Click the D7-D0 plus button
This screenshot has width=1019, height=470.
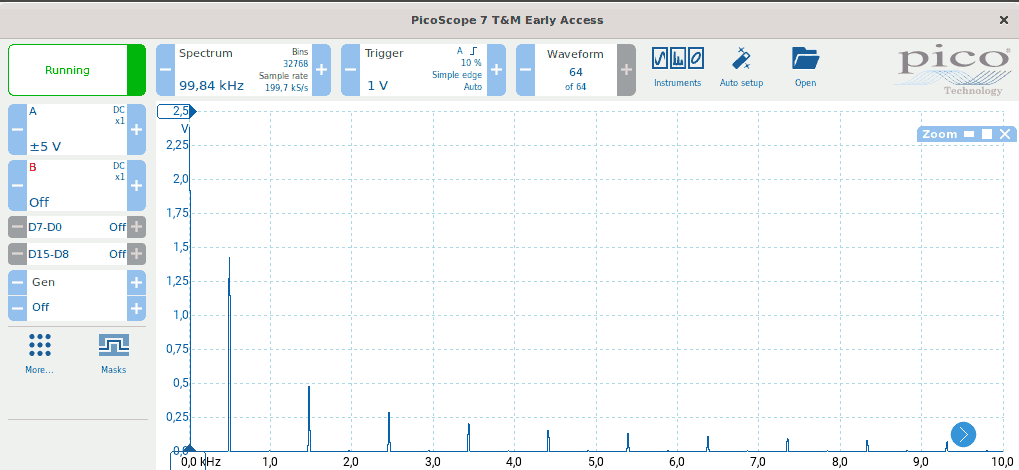click(x=136, y=228)
